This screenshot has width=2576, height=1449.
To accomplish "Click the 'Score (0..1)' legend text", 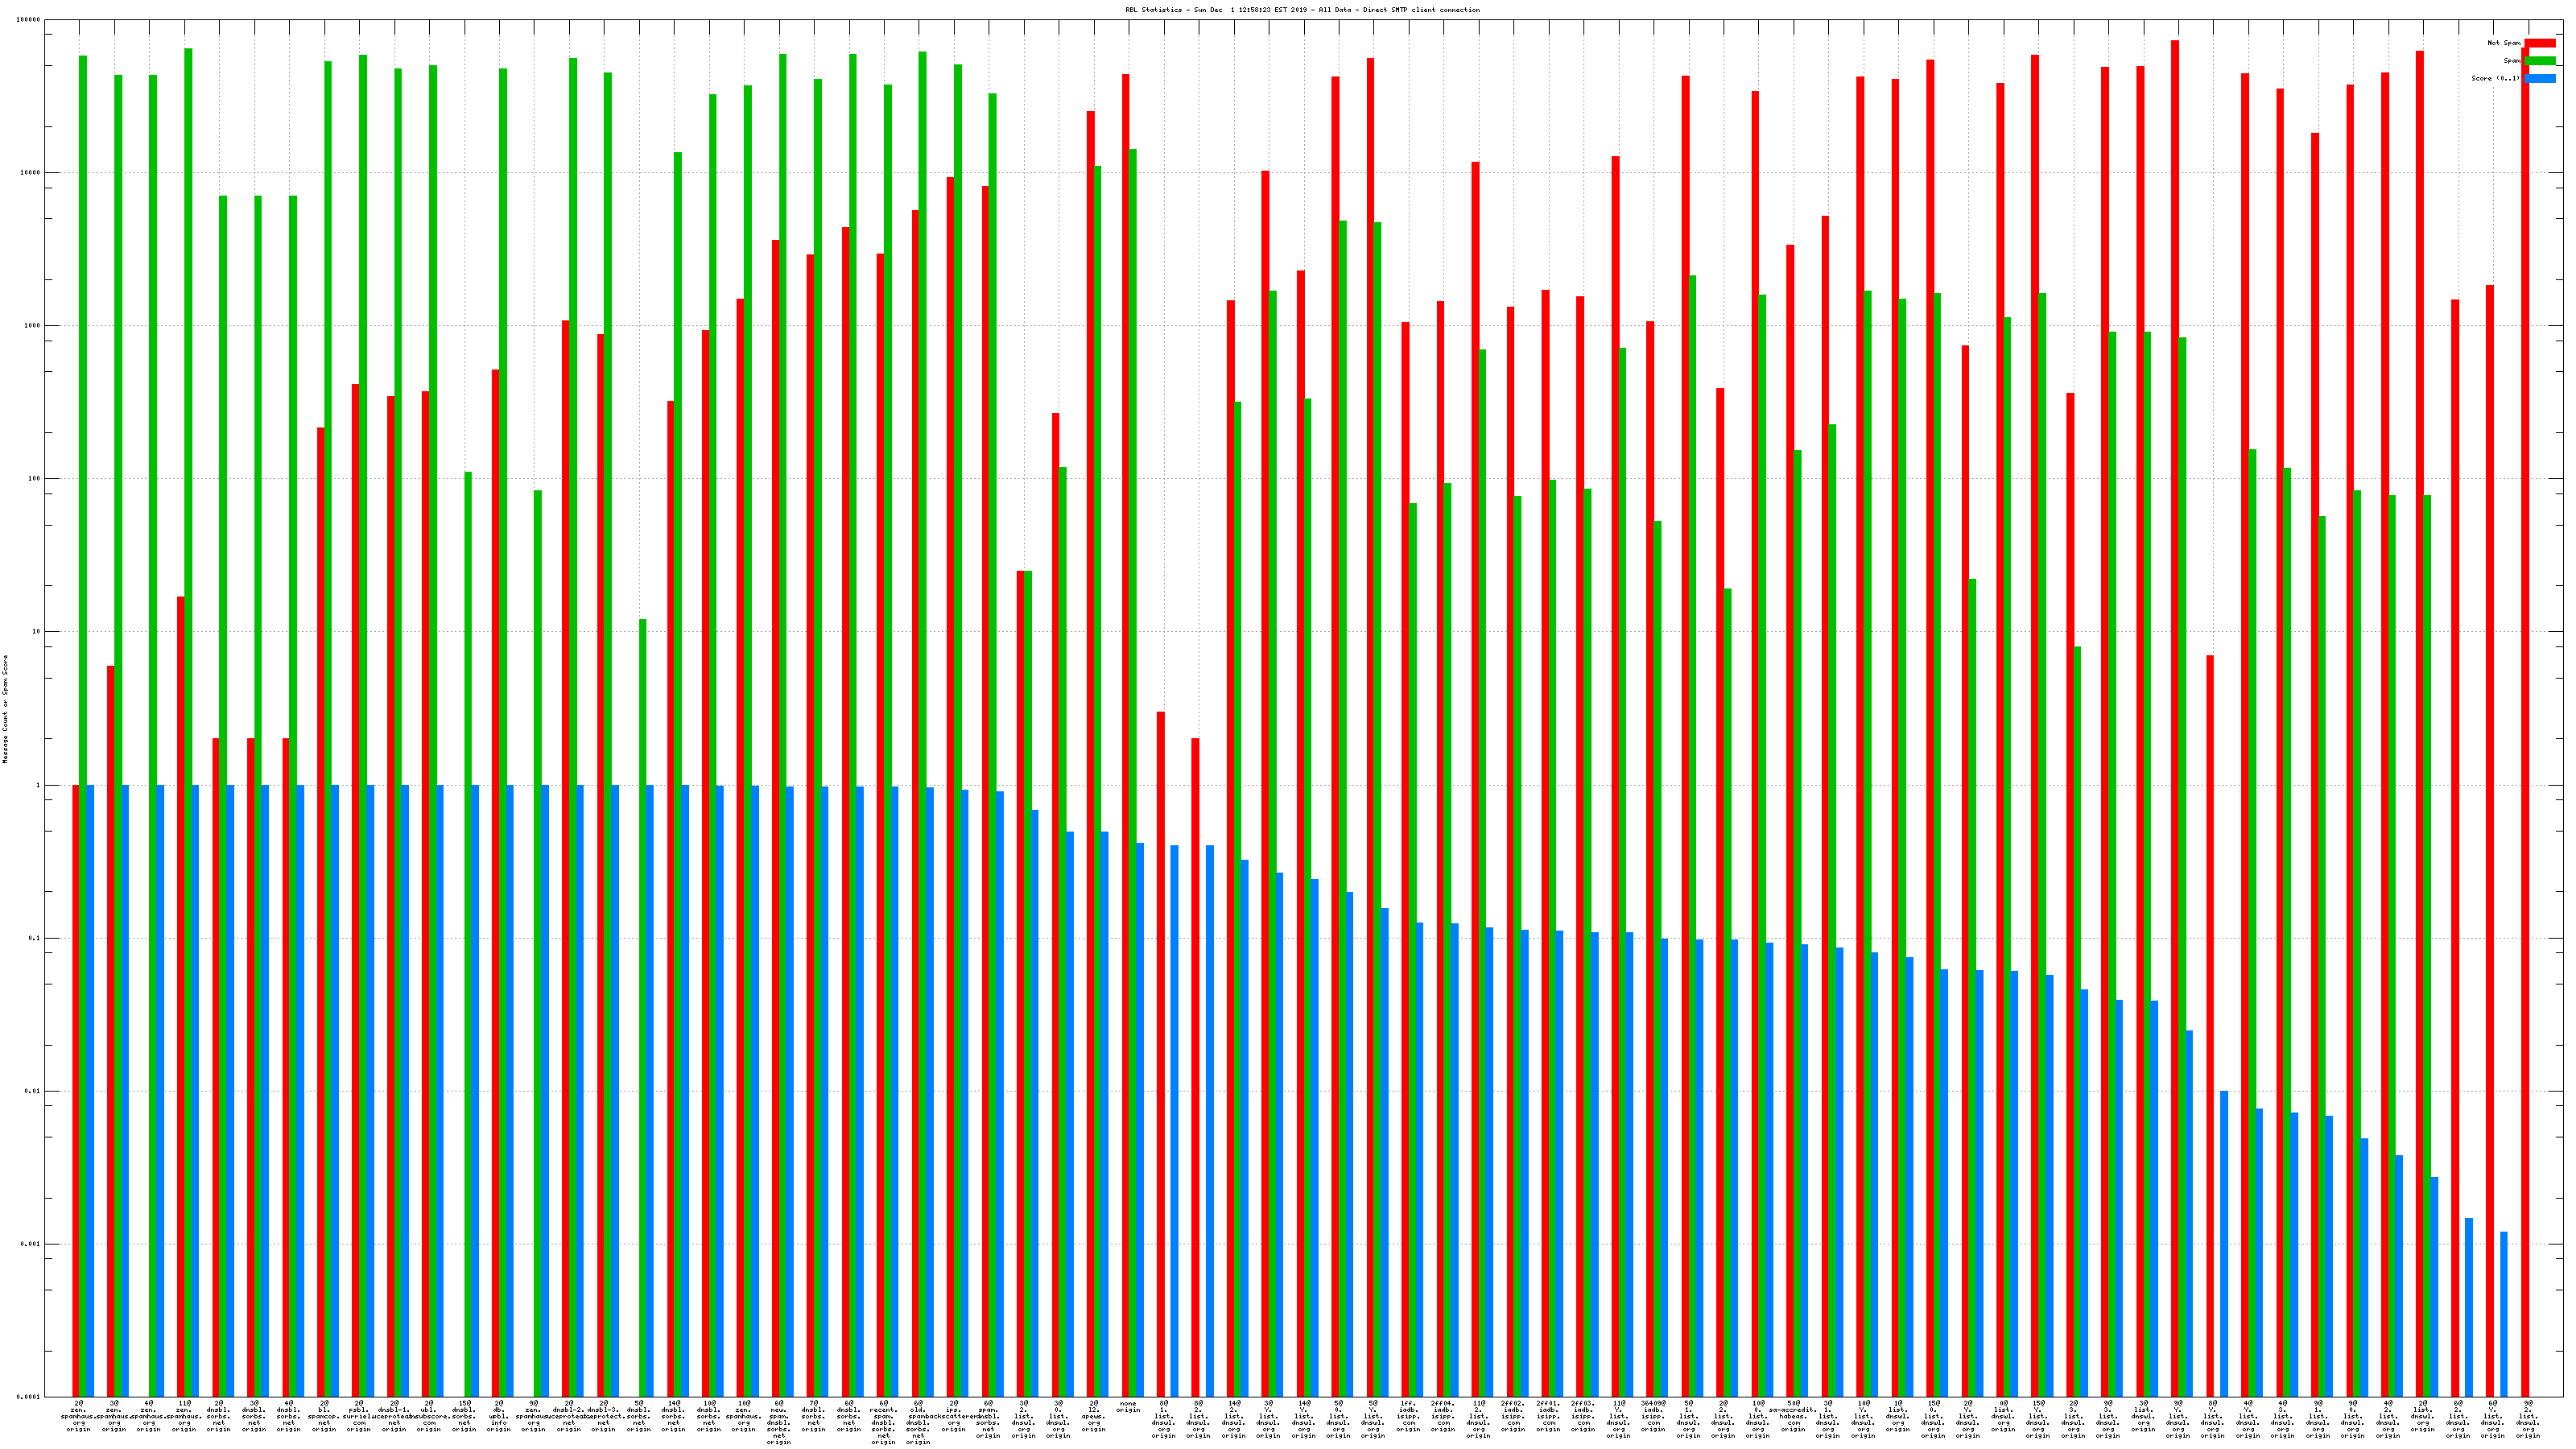I will [2496, 78].
